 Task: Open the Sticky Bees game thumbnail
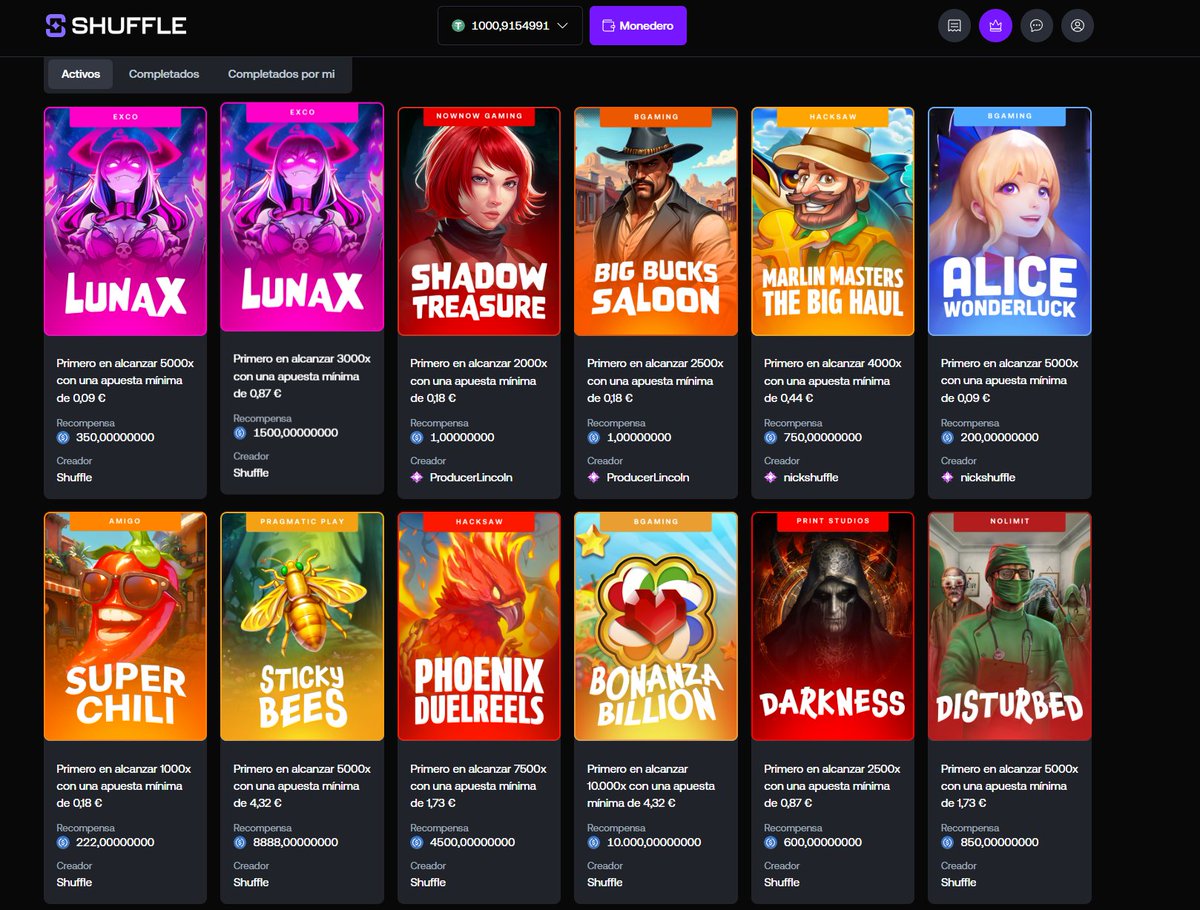pyautogui.click(x=302, y=626)
